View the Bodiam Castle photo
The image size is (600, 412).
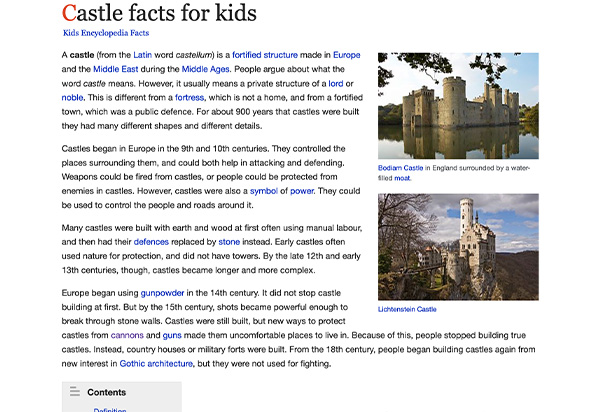pos(458,106)
